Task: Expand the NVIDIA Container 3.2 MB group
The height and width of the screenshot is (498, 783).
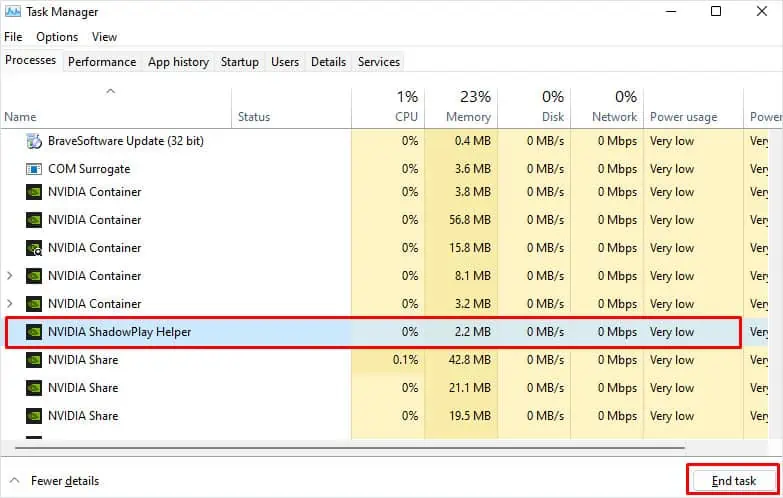Action: (10, 304)
